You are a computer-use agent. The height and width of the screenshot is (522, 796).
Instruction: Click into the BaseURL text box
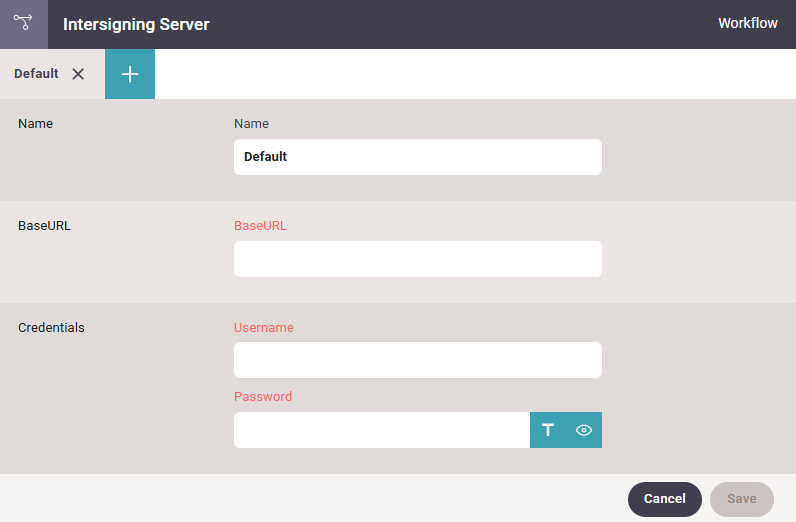pyautogui.click(x=417, y=259)
